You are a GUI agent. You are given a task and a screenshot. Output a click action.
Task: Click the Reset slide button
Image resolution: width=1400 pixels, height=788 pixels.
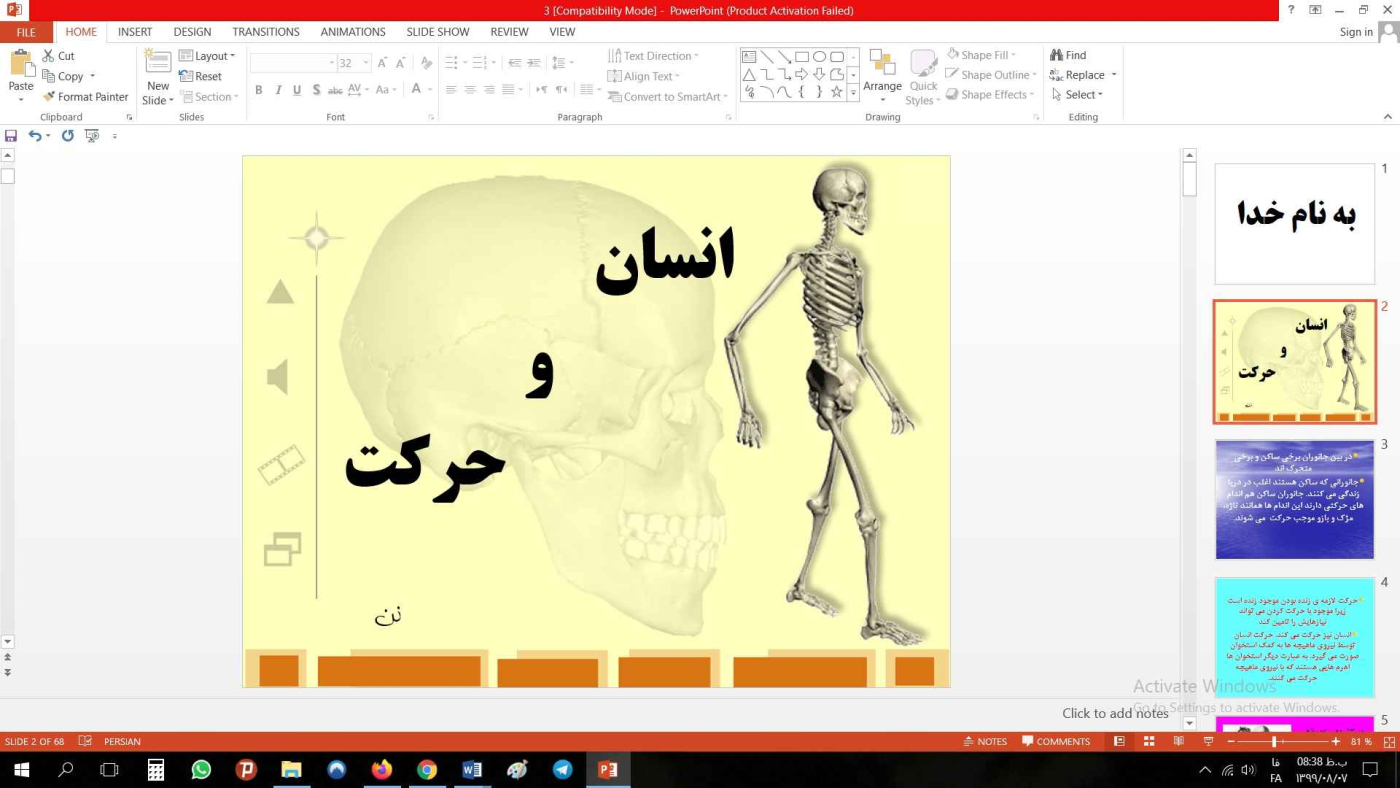201,76
